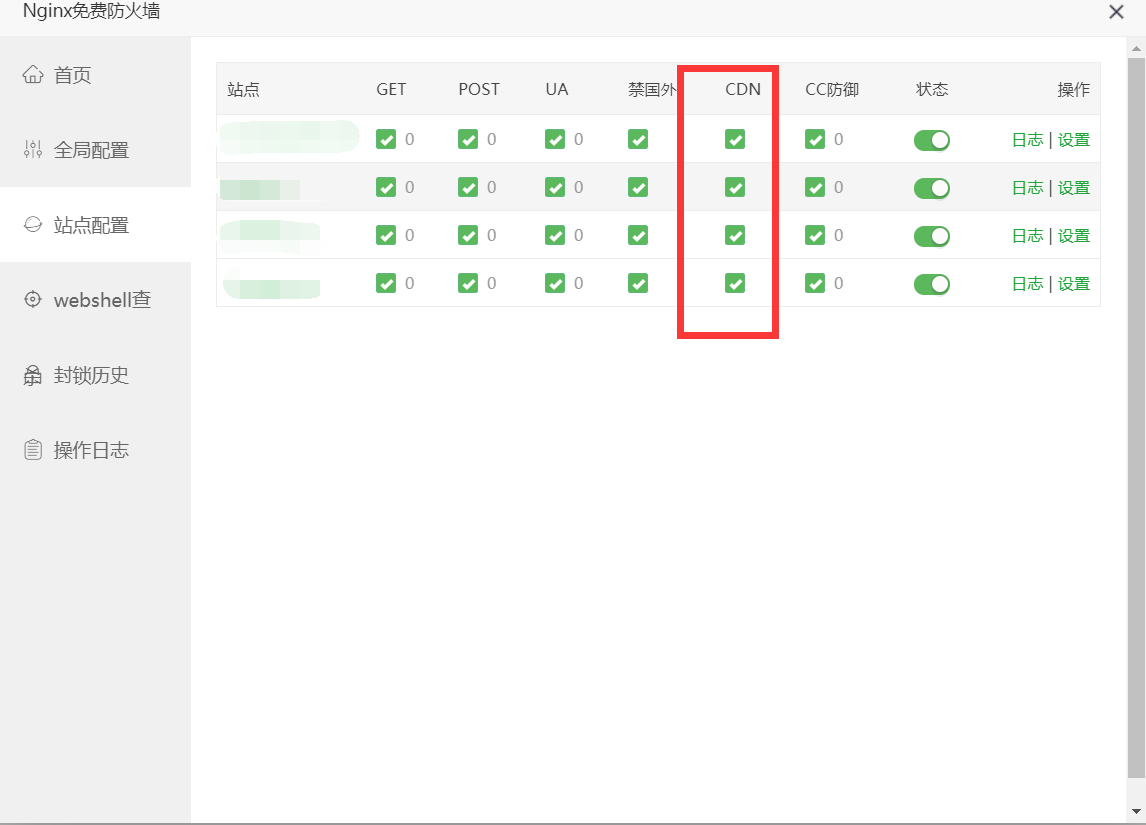This screenshot has width=1146, height=825.
Task: Toggle POST checkbox in third site row
Action: 468,235
